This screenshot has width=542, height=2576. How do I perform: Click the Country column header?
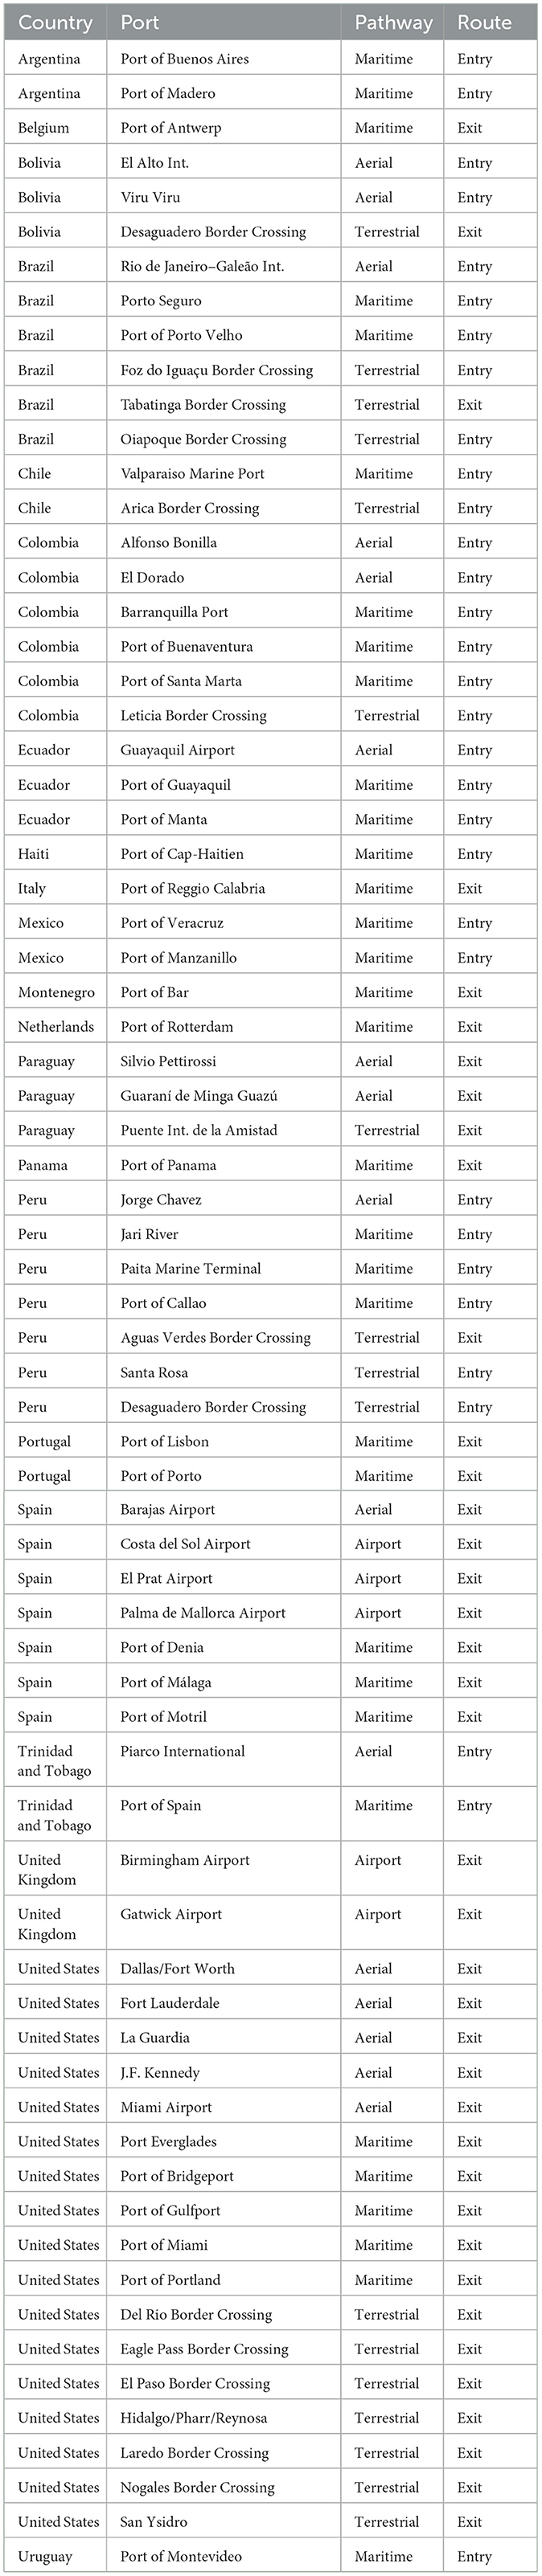point(55,22)
